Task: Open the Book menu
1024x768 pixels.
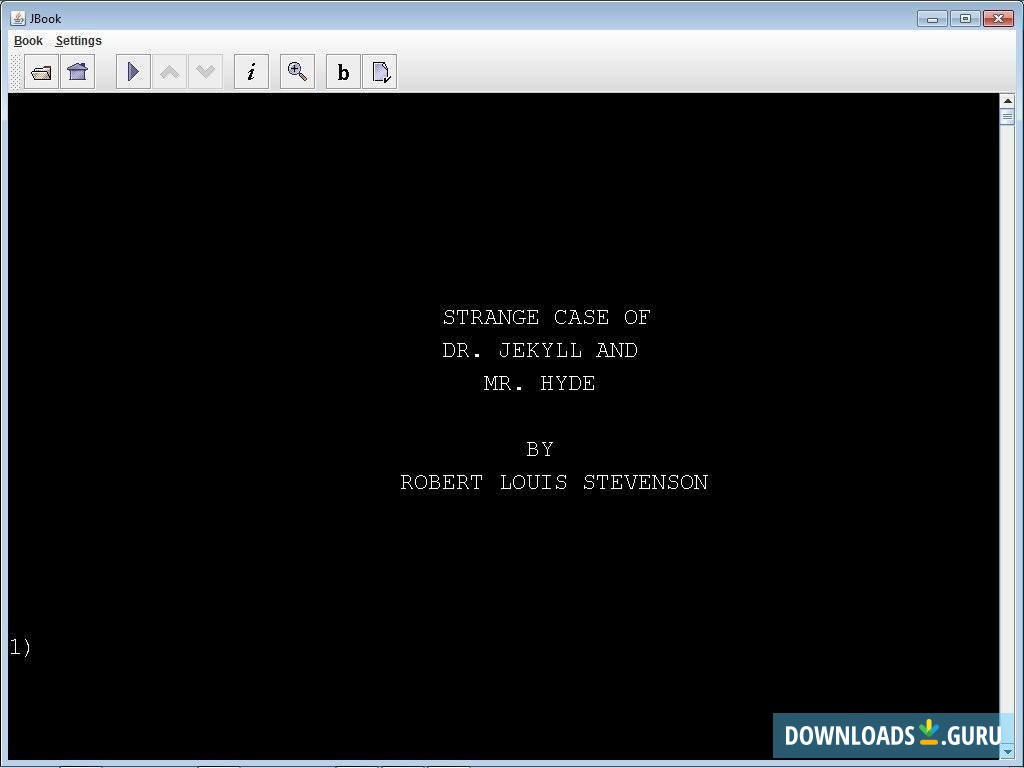Action: point(28,40)
